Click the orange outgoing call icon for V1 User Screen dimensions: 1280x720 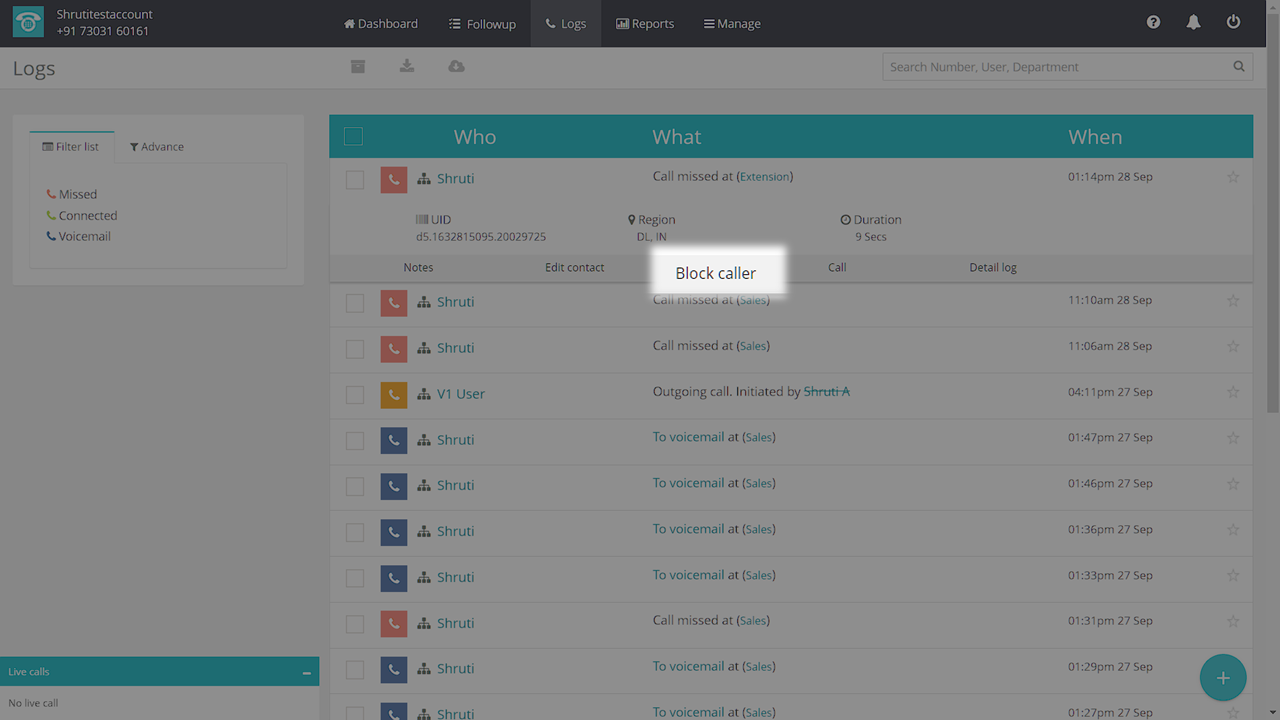[x=394, y=394]
